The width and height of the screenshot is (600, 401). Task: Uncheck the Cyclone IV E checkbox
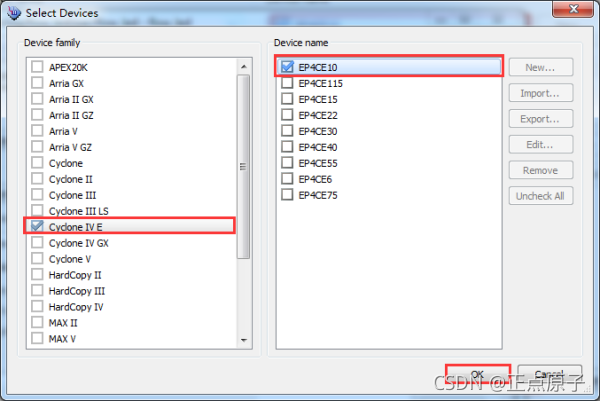coord(37,227)
